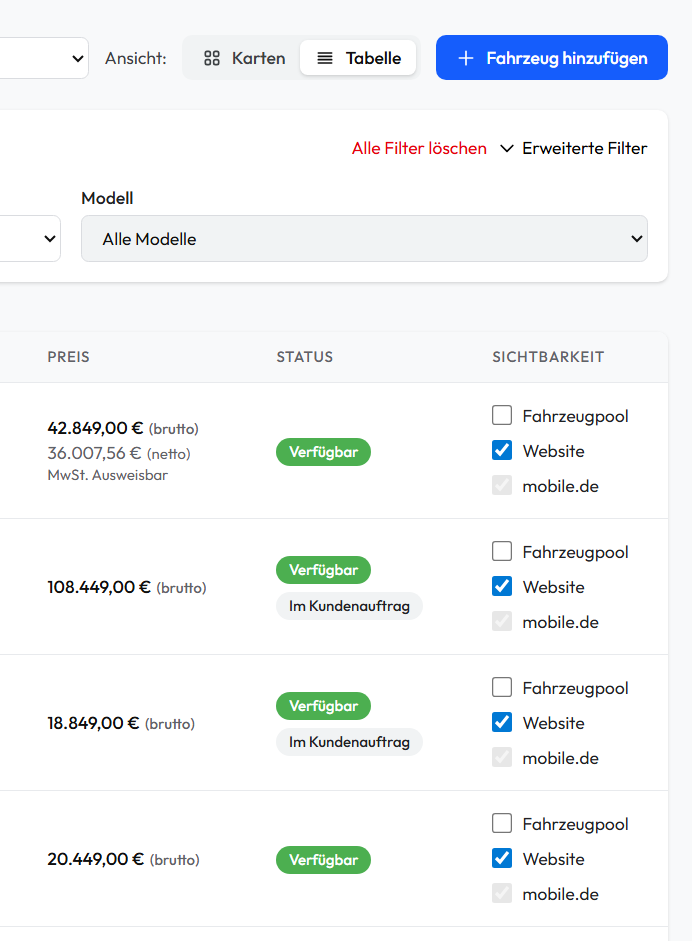This screenshot has height=941, width=692.
Task: Click the Preis column header
Action: pyautogui.click(x=68, y=357)
